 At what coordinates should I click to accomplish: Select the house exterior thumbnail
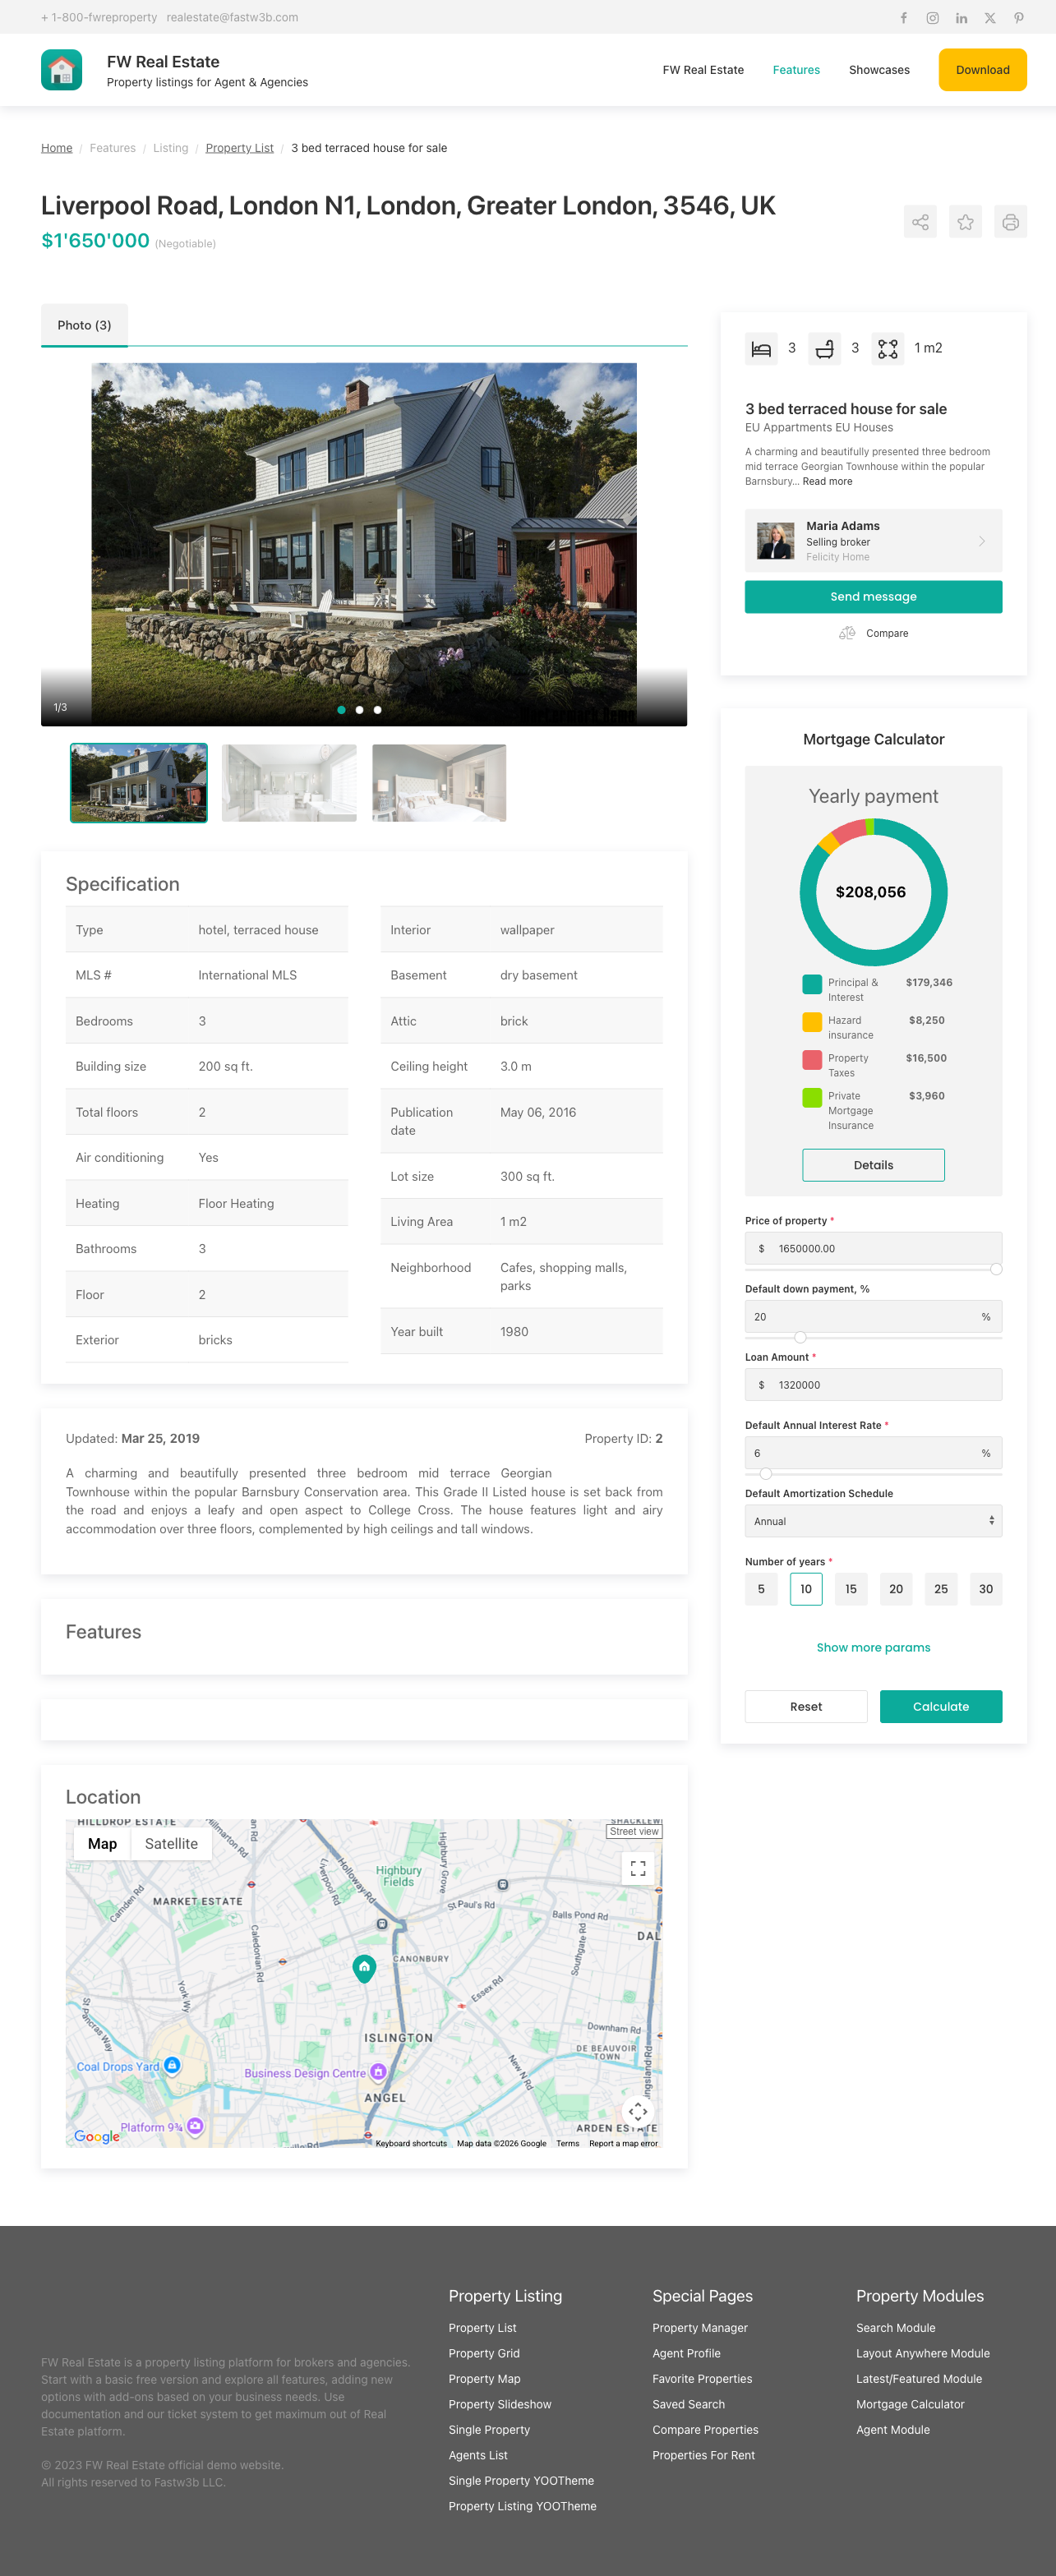tap(139, 783)
